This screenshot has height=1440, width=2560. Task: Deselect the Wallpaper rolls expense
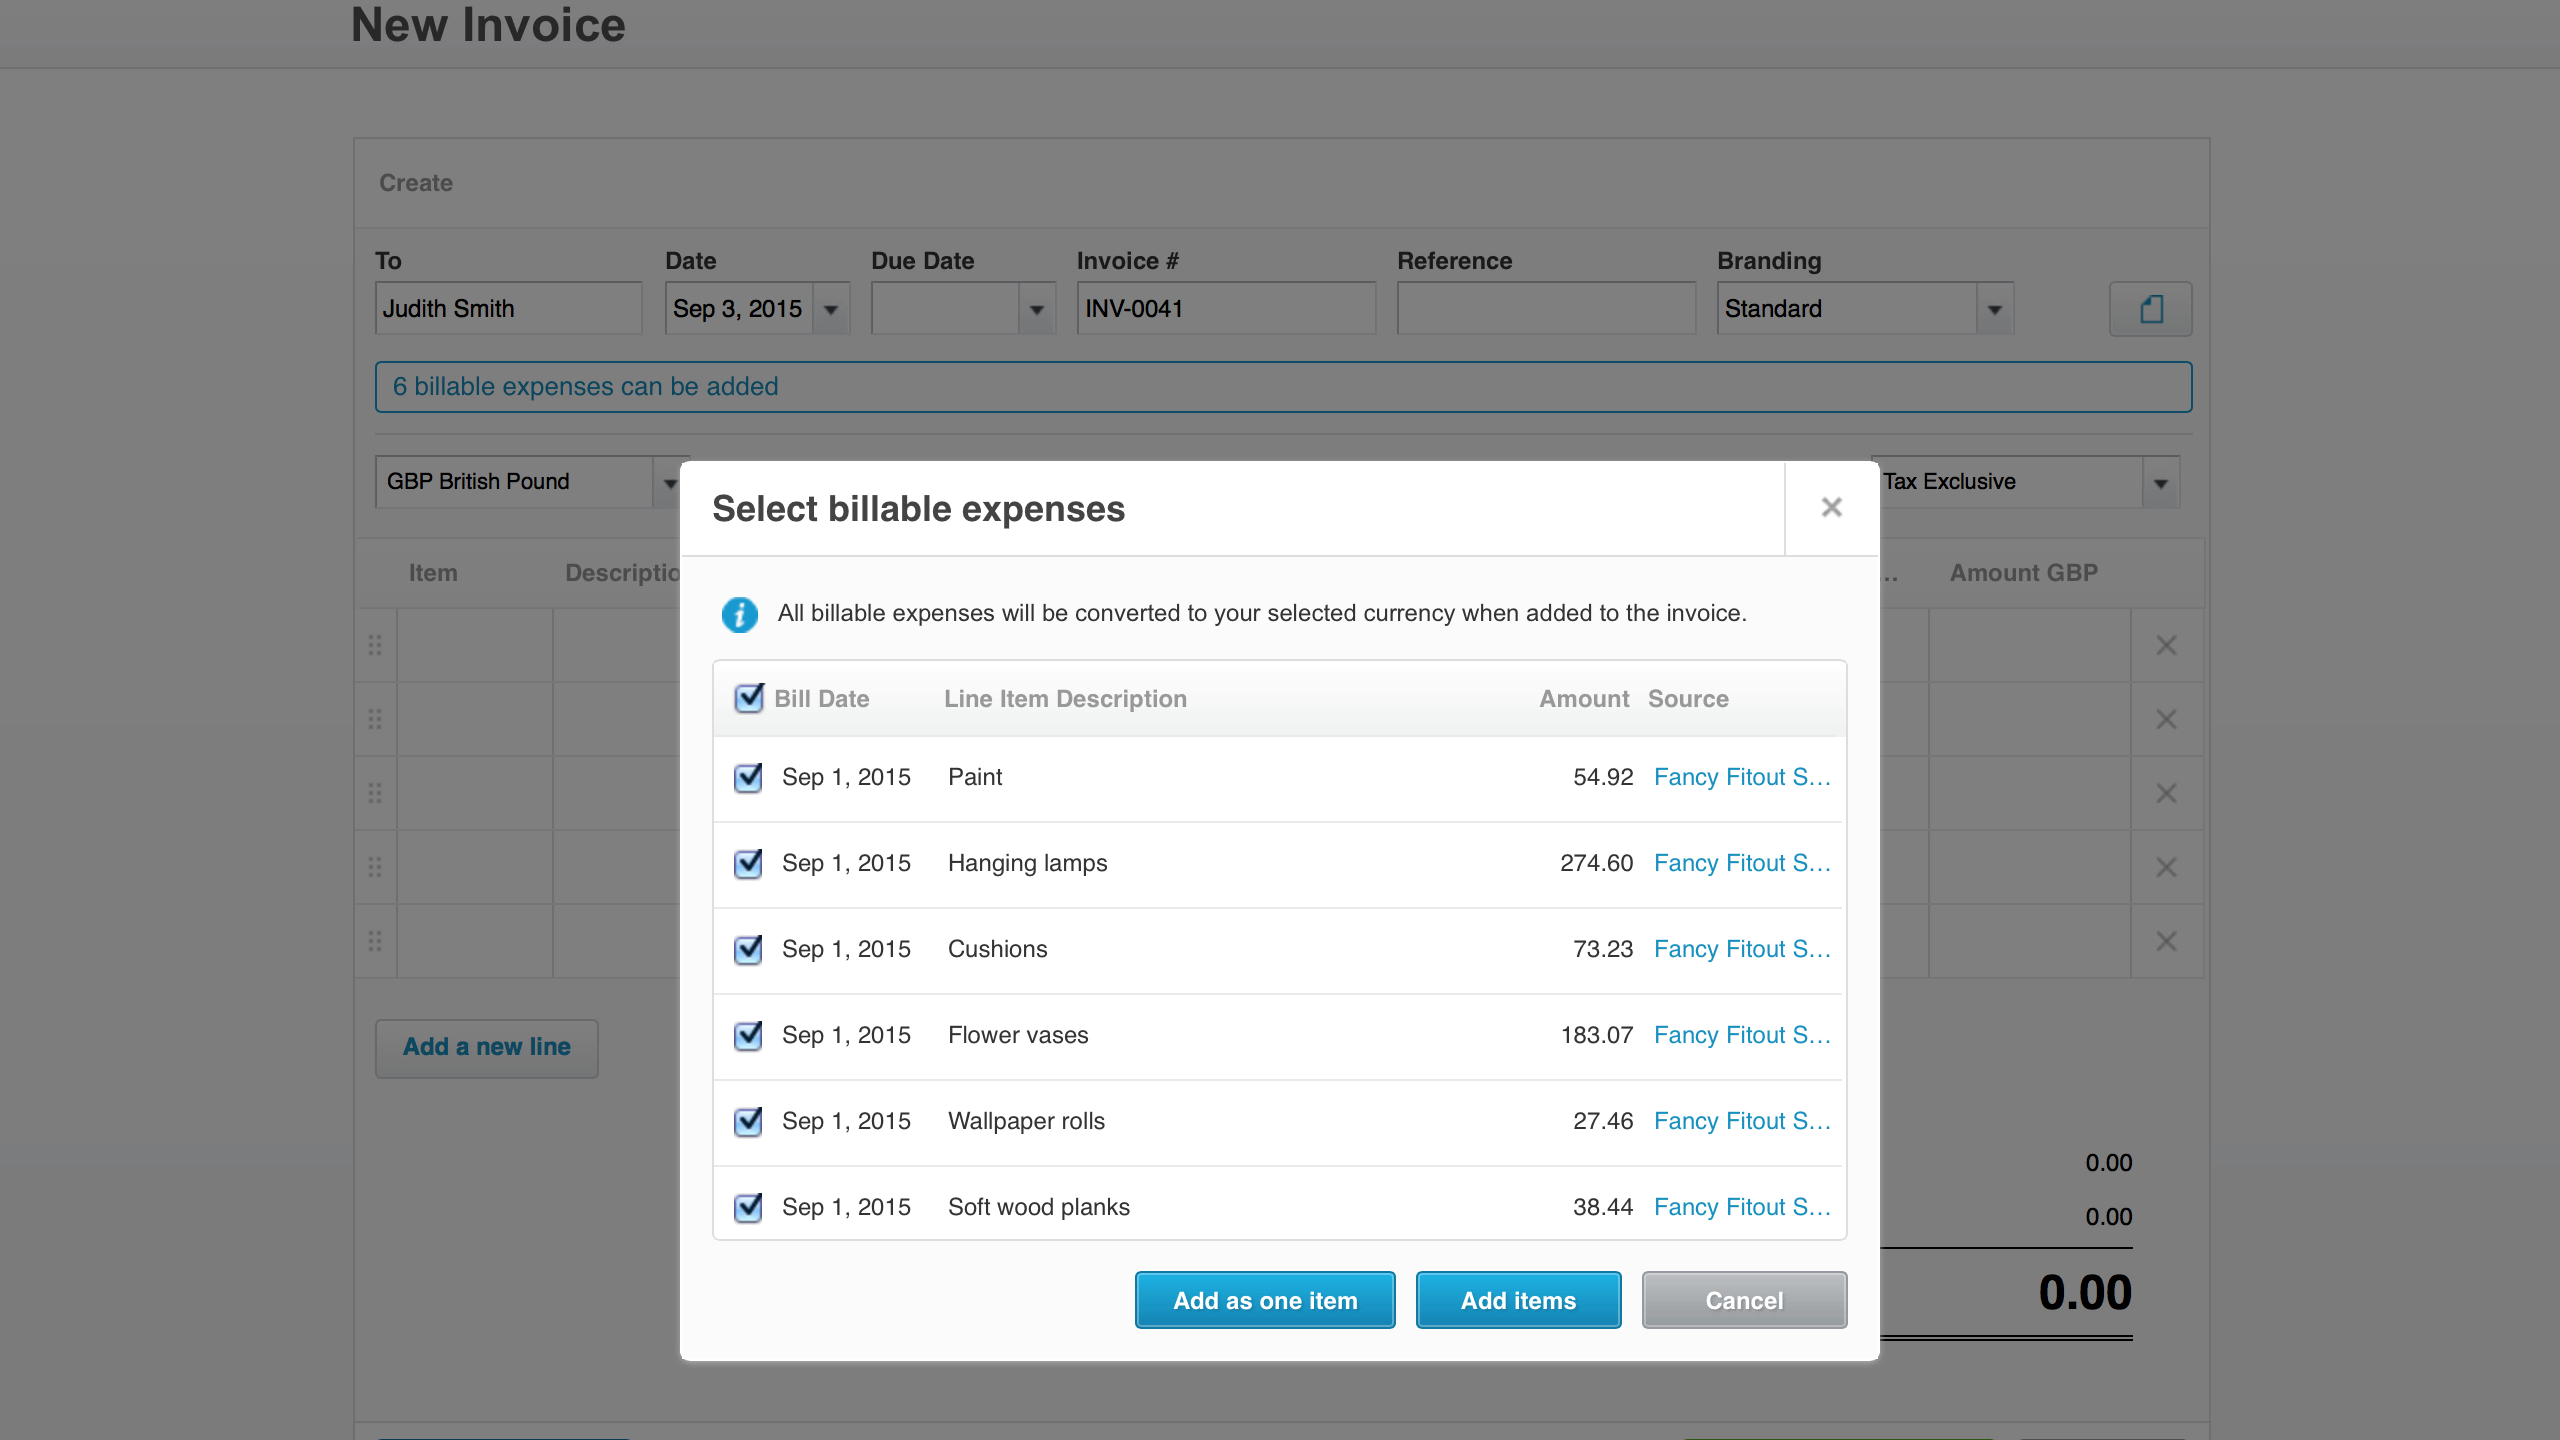pos(748,1121)
